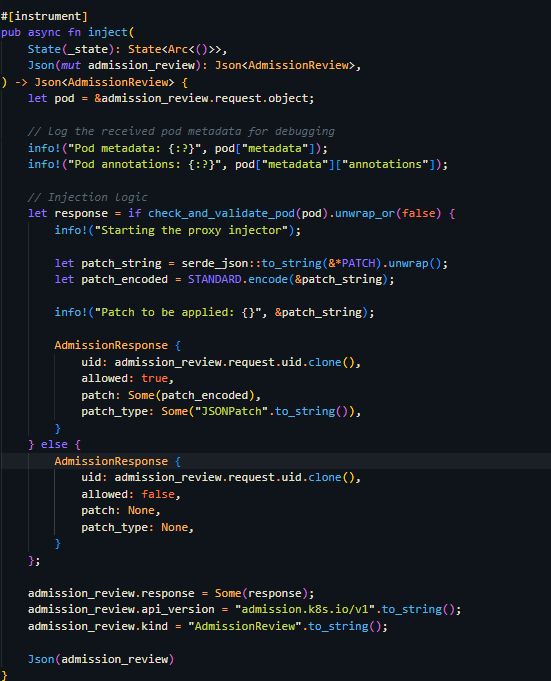Click the else keyword
The image size is (551, 681).
click(54, 445)
